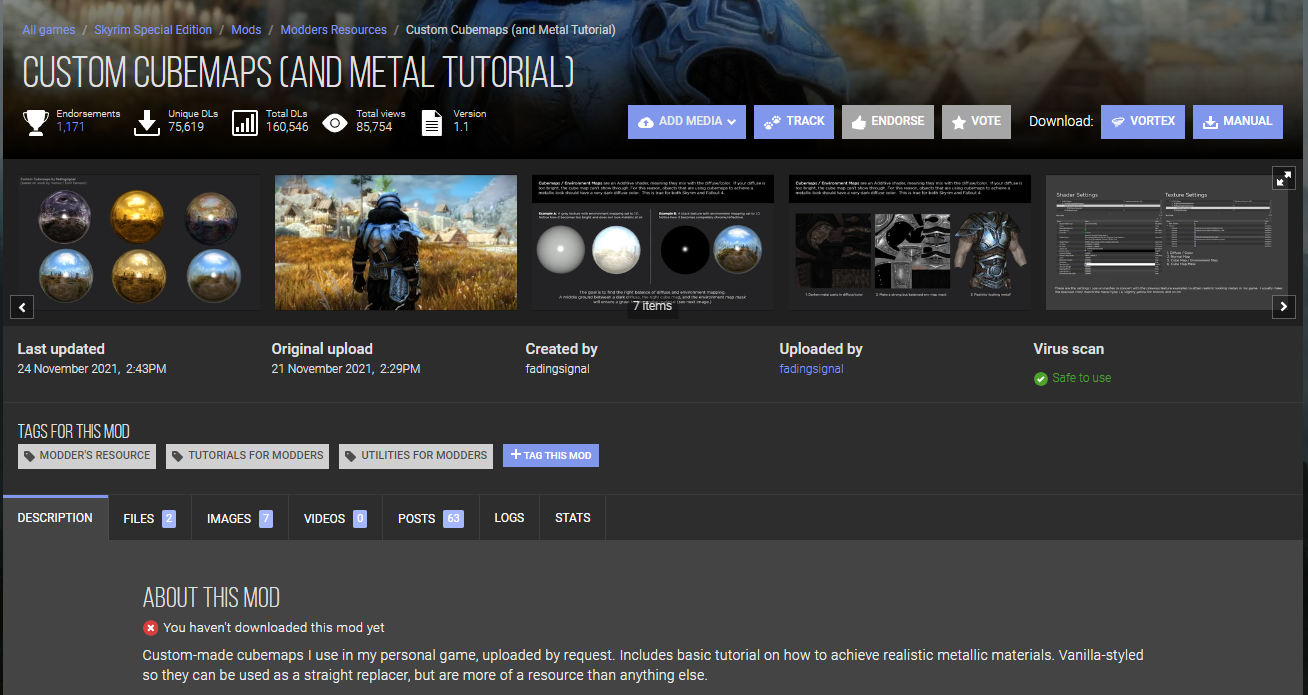The image size is (1308, 695).
Task: Open the Mods breadcrumb link
Action: pos(246,30)
